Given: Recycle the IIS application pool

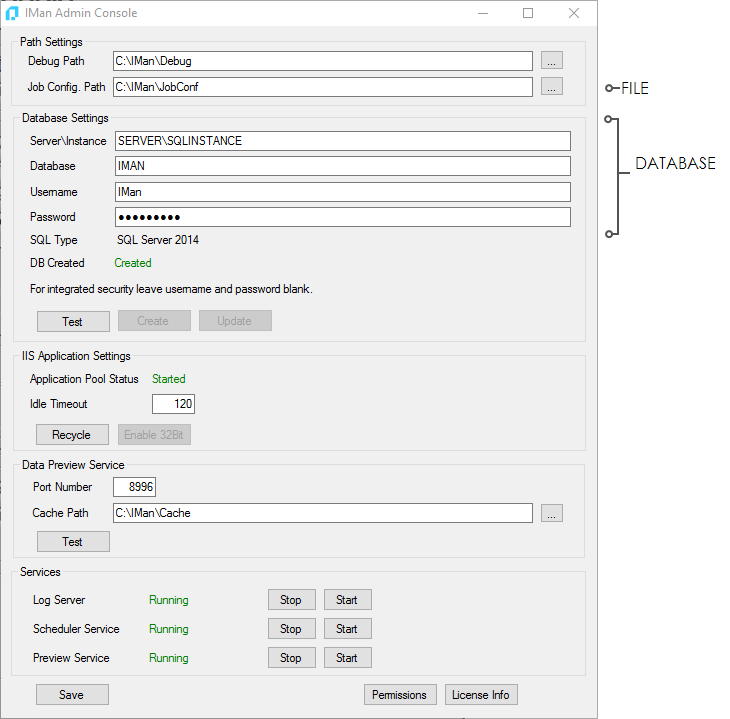Looking at the screenshot, I should coord(73,435).
